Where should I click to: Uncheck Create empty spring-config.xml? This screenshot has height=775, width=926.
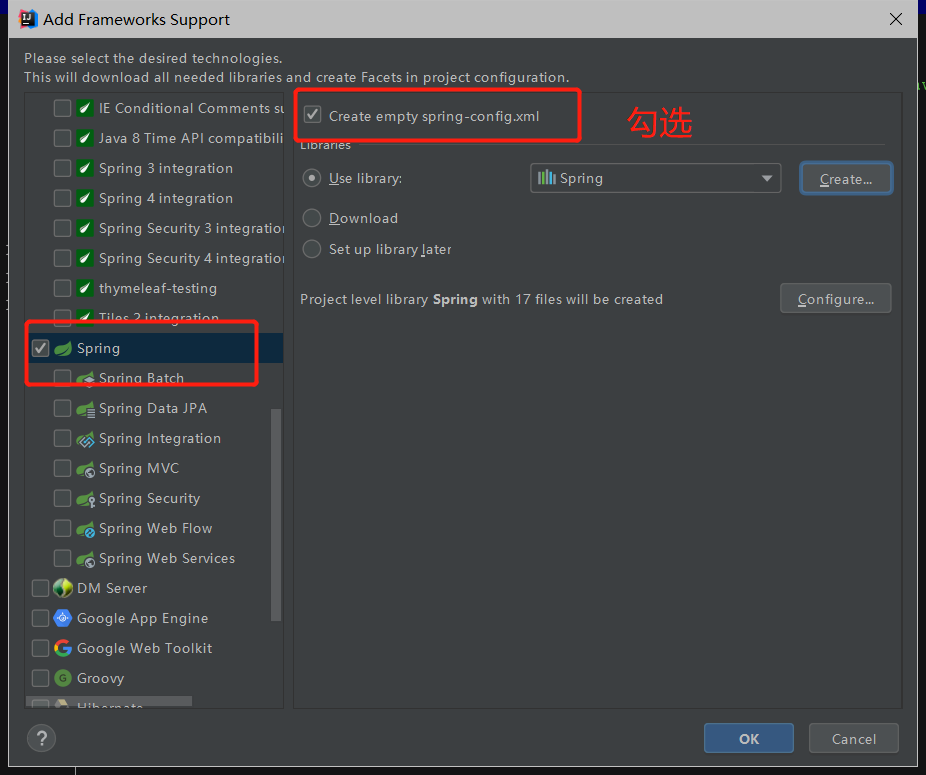pyautogui.click(x=312, y=115)
